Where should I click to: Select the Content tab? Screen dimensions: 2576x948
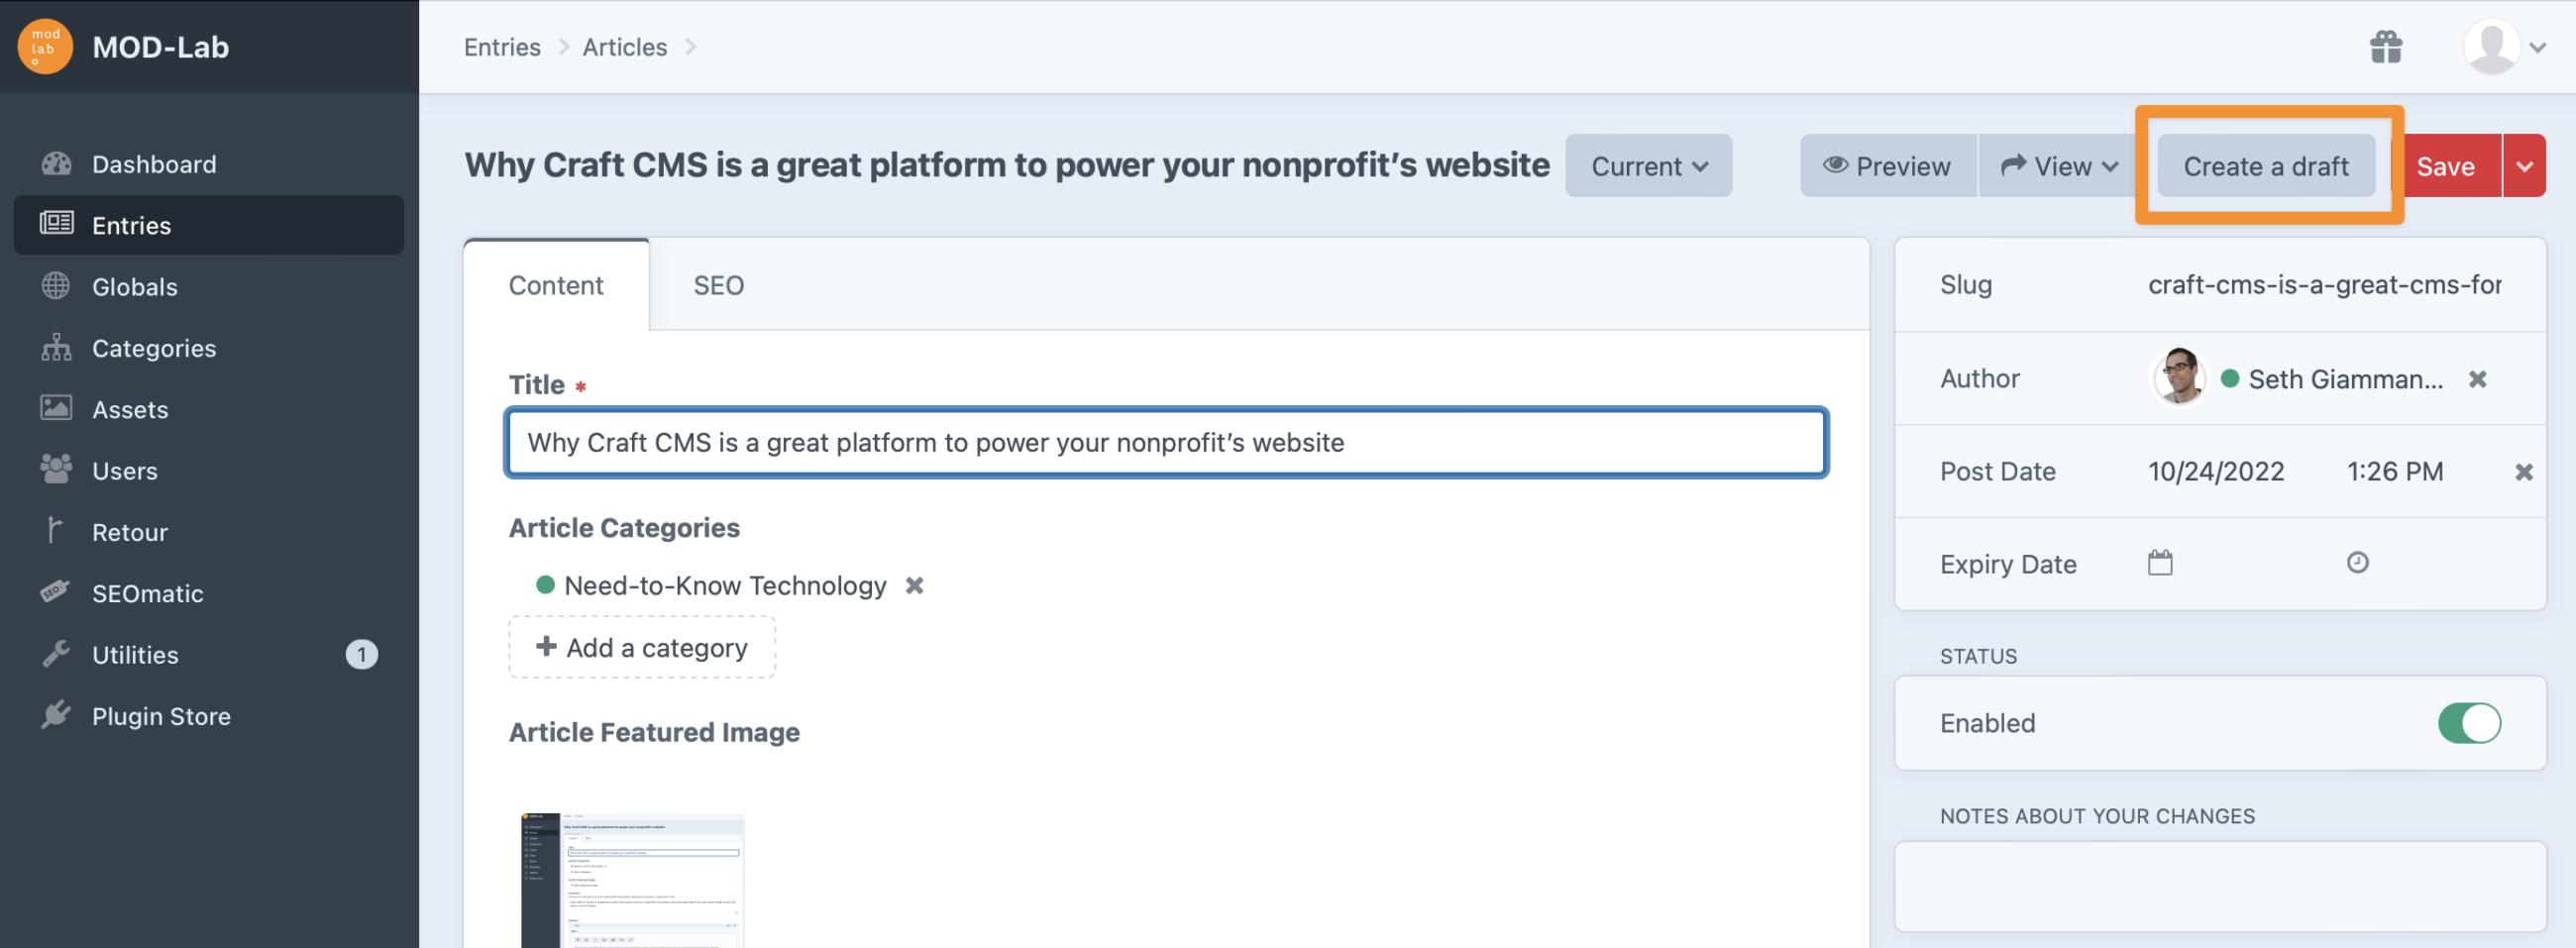coord(556,286)
